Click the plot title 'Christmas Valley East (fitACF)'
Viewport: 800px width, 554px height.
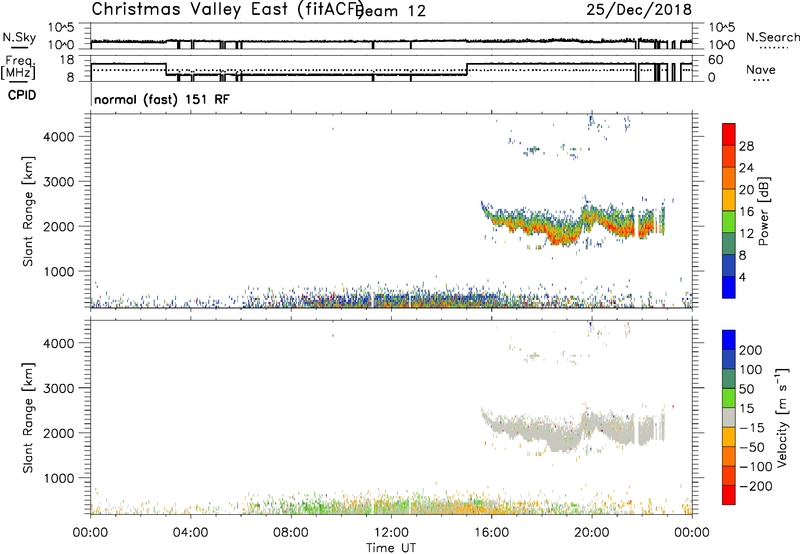pos(227,9)
